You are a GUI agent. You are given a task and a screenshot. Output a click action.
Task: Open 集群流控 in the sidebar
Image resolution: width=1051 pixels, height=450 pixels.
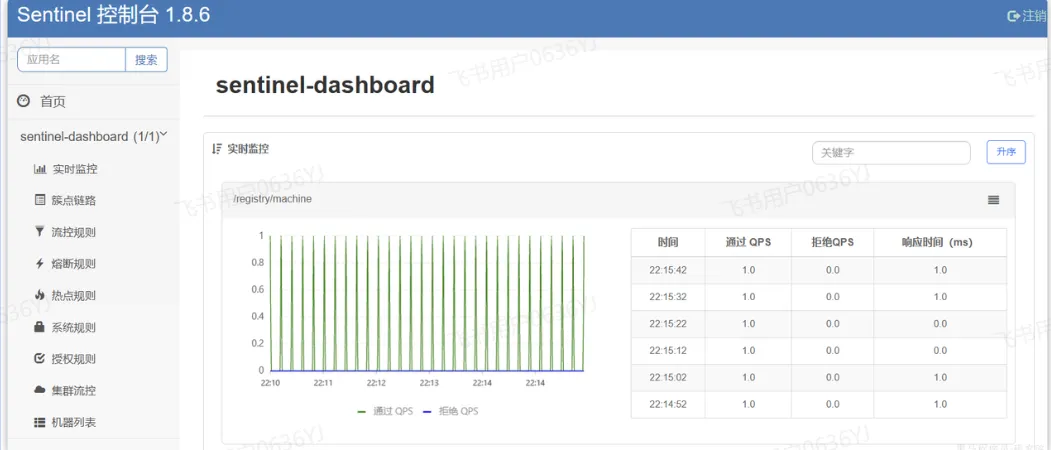74,390
